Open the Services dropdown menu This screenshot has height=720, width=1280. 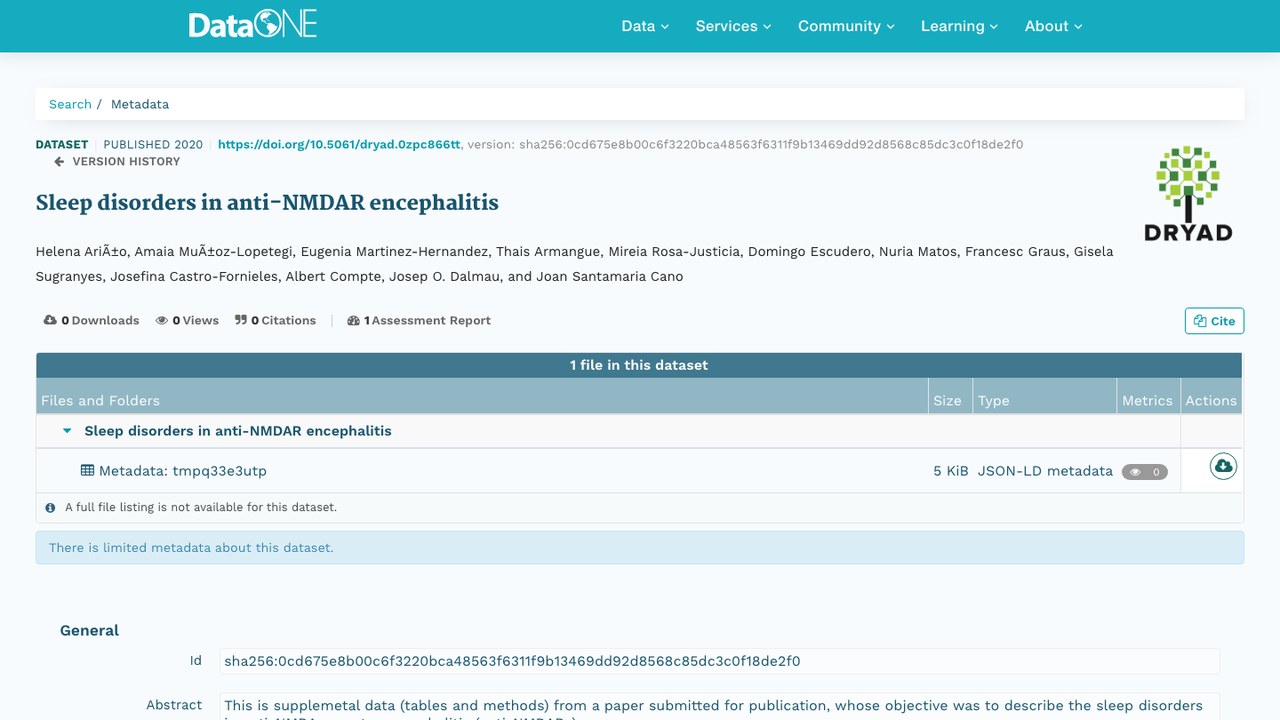tap(733, 26)
